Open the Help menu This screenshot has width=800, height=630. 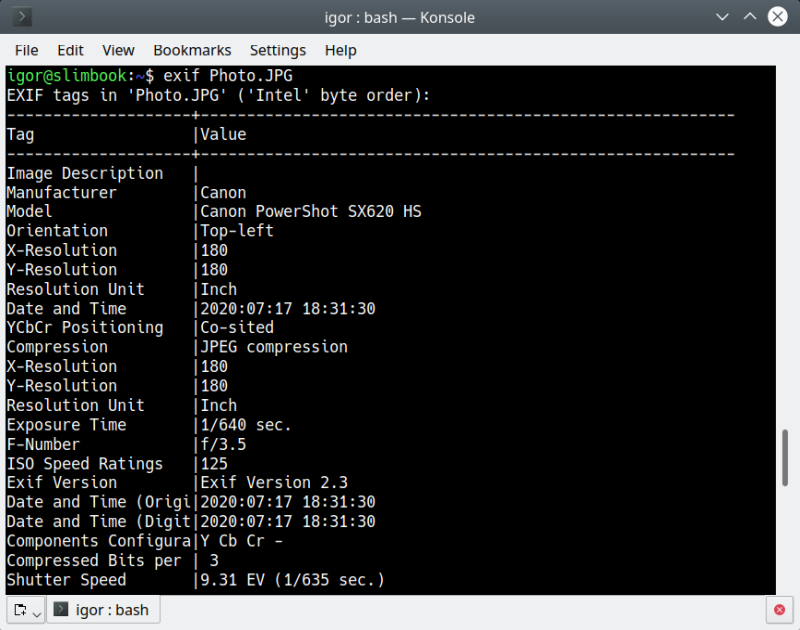[340, 50]
